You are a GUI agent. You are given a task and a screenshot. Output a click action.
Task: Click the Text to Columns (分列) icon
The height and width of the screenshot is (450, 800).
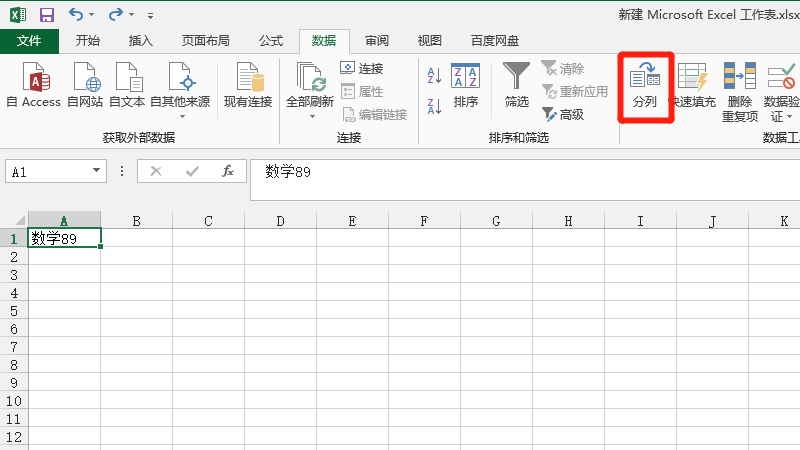[x=645, y=86]
